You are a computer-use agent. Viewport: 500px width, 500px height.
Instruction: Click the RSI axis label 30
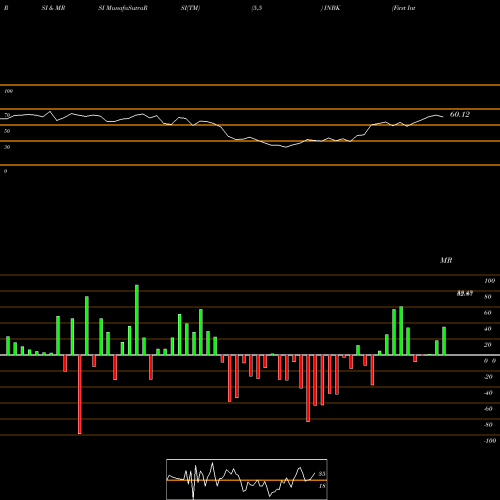7,147
